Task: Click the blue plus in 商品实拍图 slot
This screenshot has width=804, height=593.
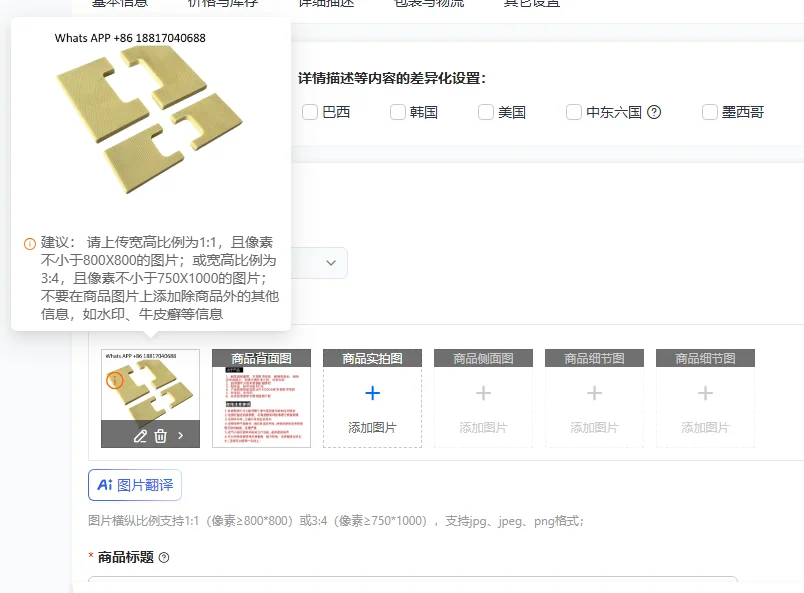Action: 372,393
